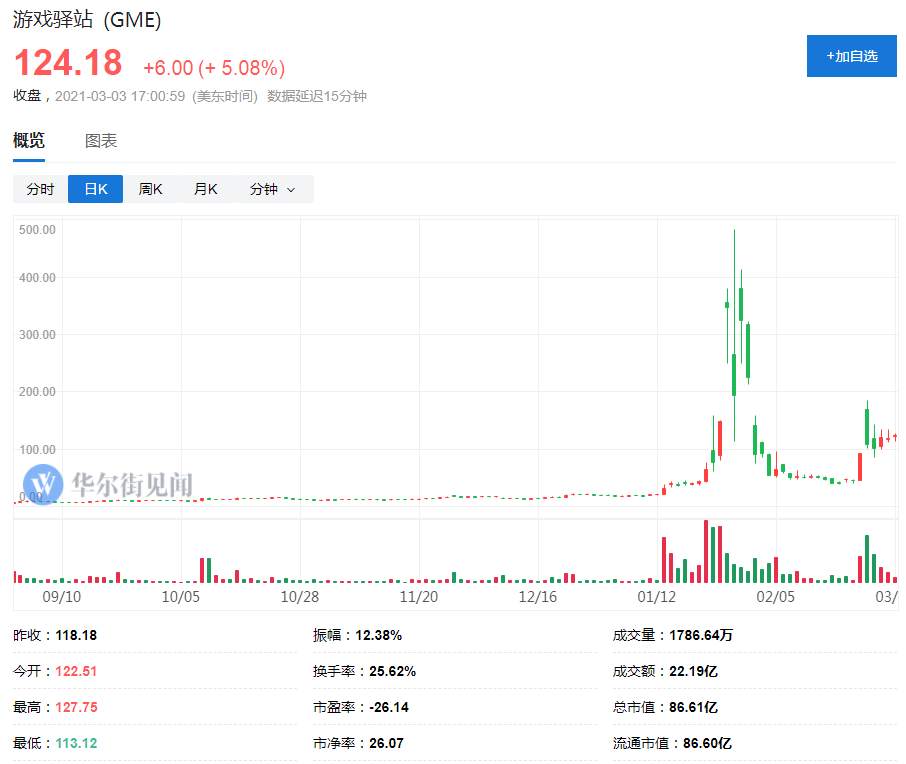The height and width of the screenshot is (764, 906).
Task: Click the 换手率 value 25.62%
Action: coord(392,671)
